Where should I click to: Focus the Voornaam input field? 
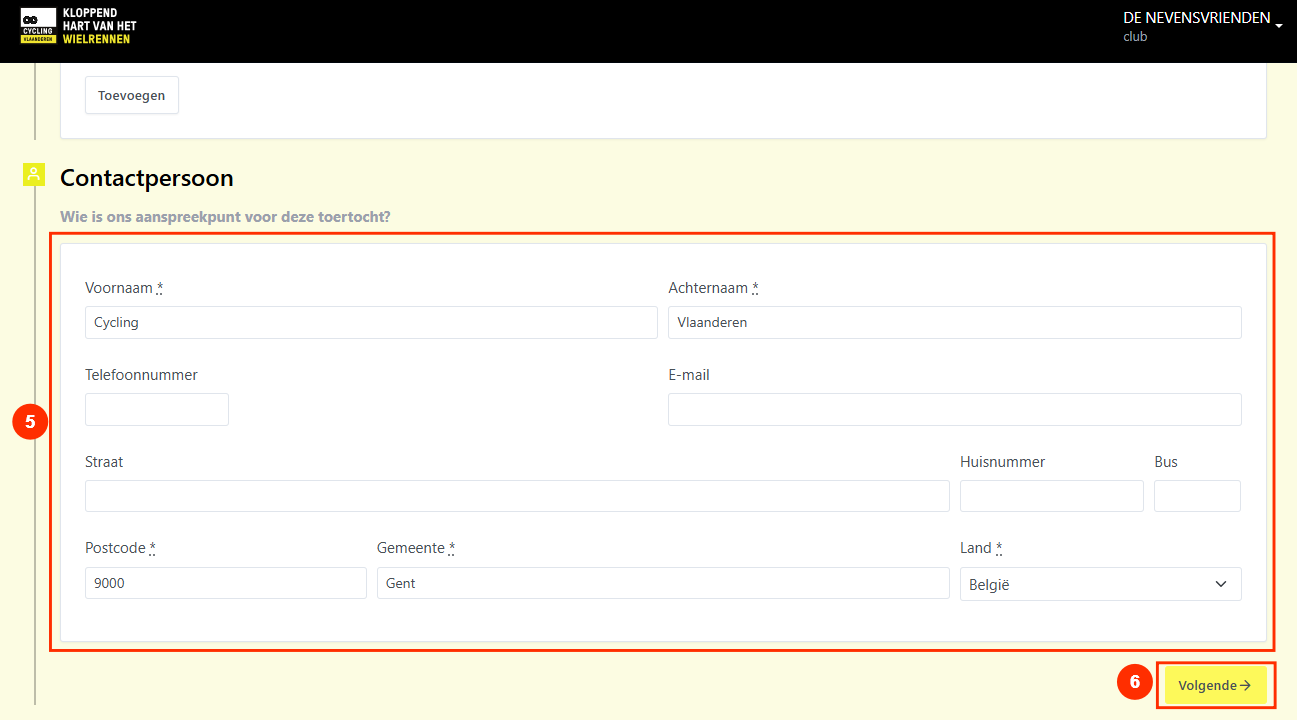(371, 323)
